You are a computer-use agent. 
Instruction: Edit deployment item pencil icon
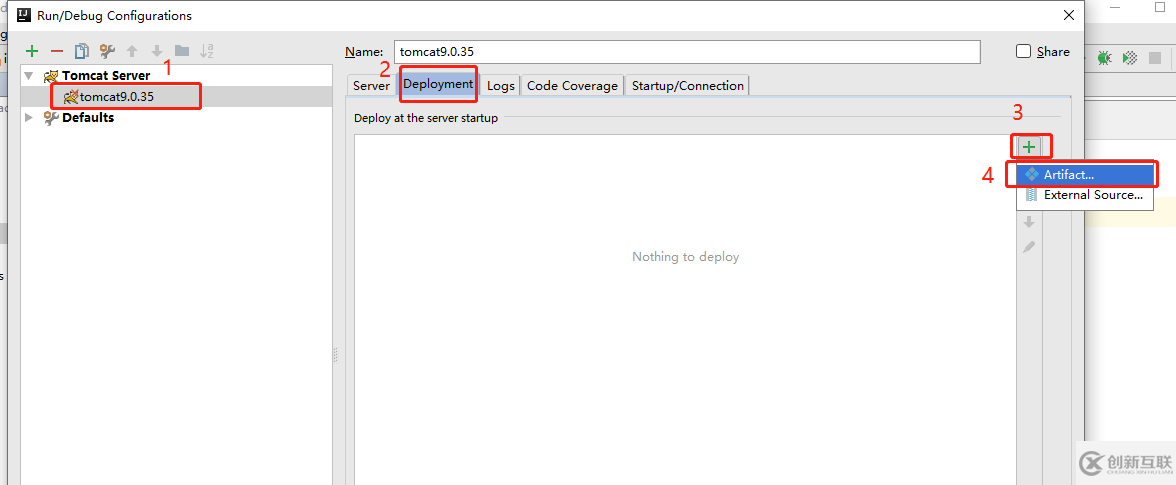click(x=1029, y=247)
